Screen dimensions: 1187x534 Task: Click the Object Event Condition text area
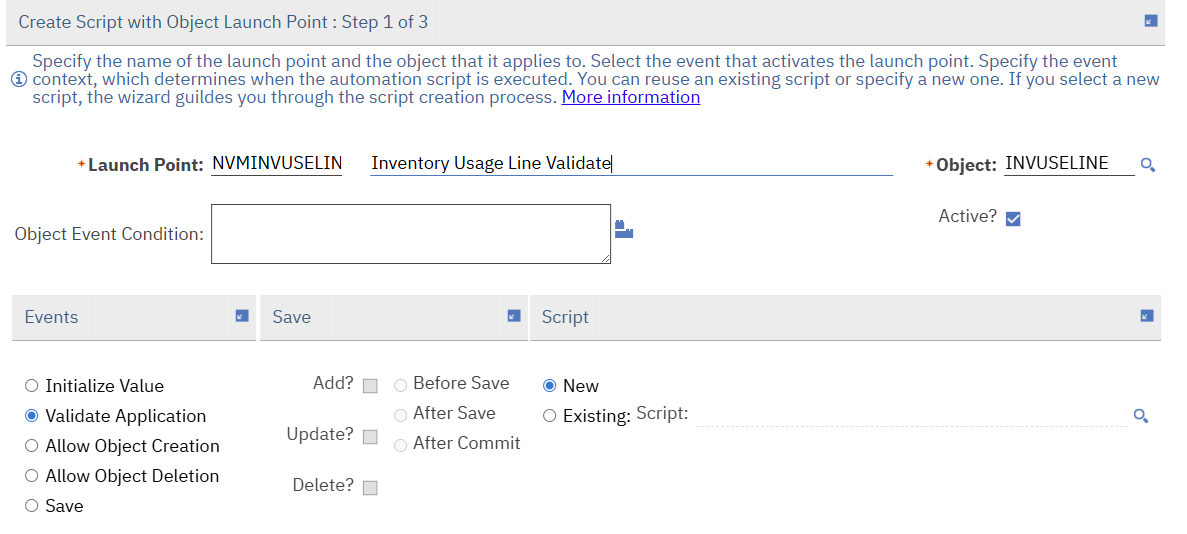tap(410, 234)
